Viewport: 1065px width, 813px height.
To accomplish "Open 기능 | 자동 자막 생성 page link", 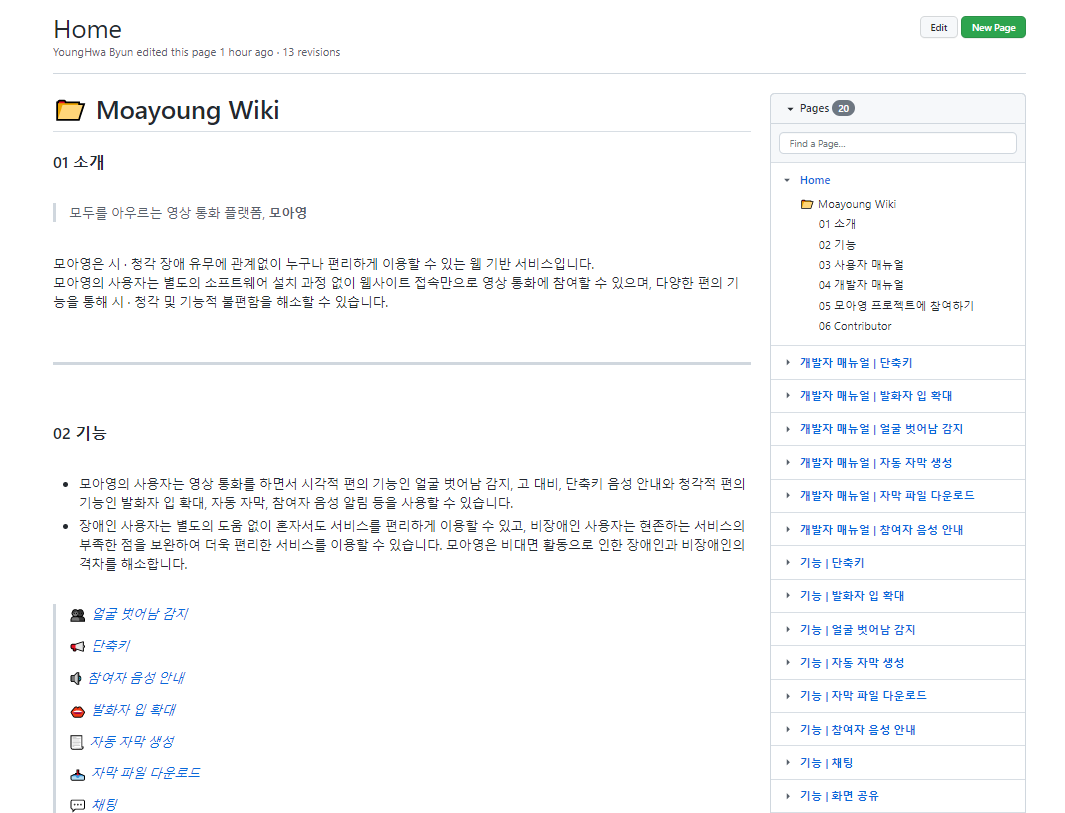I will point(852,662).
